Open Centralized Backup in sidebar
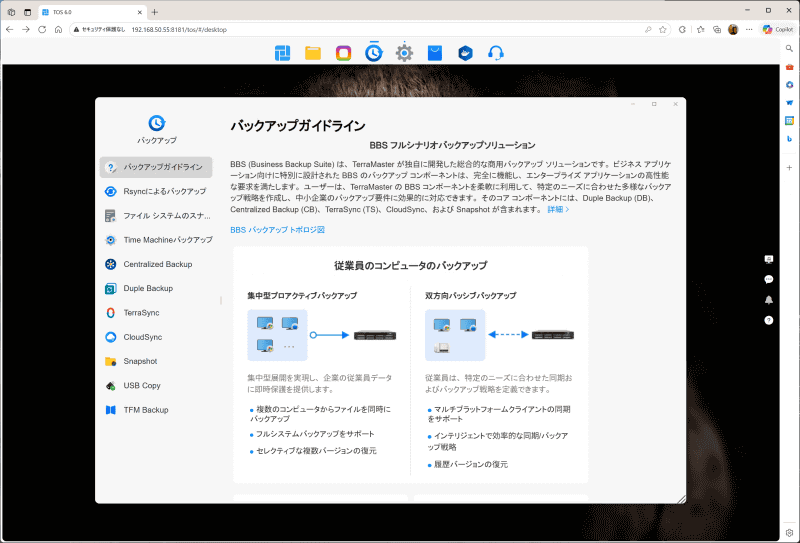800x543 pixels. click(x=156, y=264)
